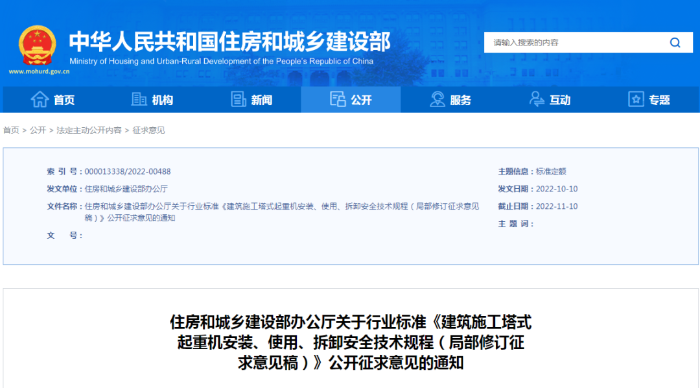
Task: Open the 机构 navigation tab
Action: click(152, 100)
